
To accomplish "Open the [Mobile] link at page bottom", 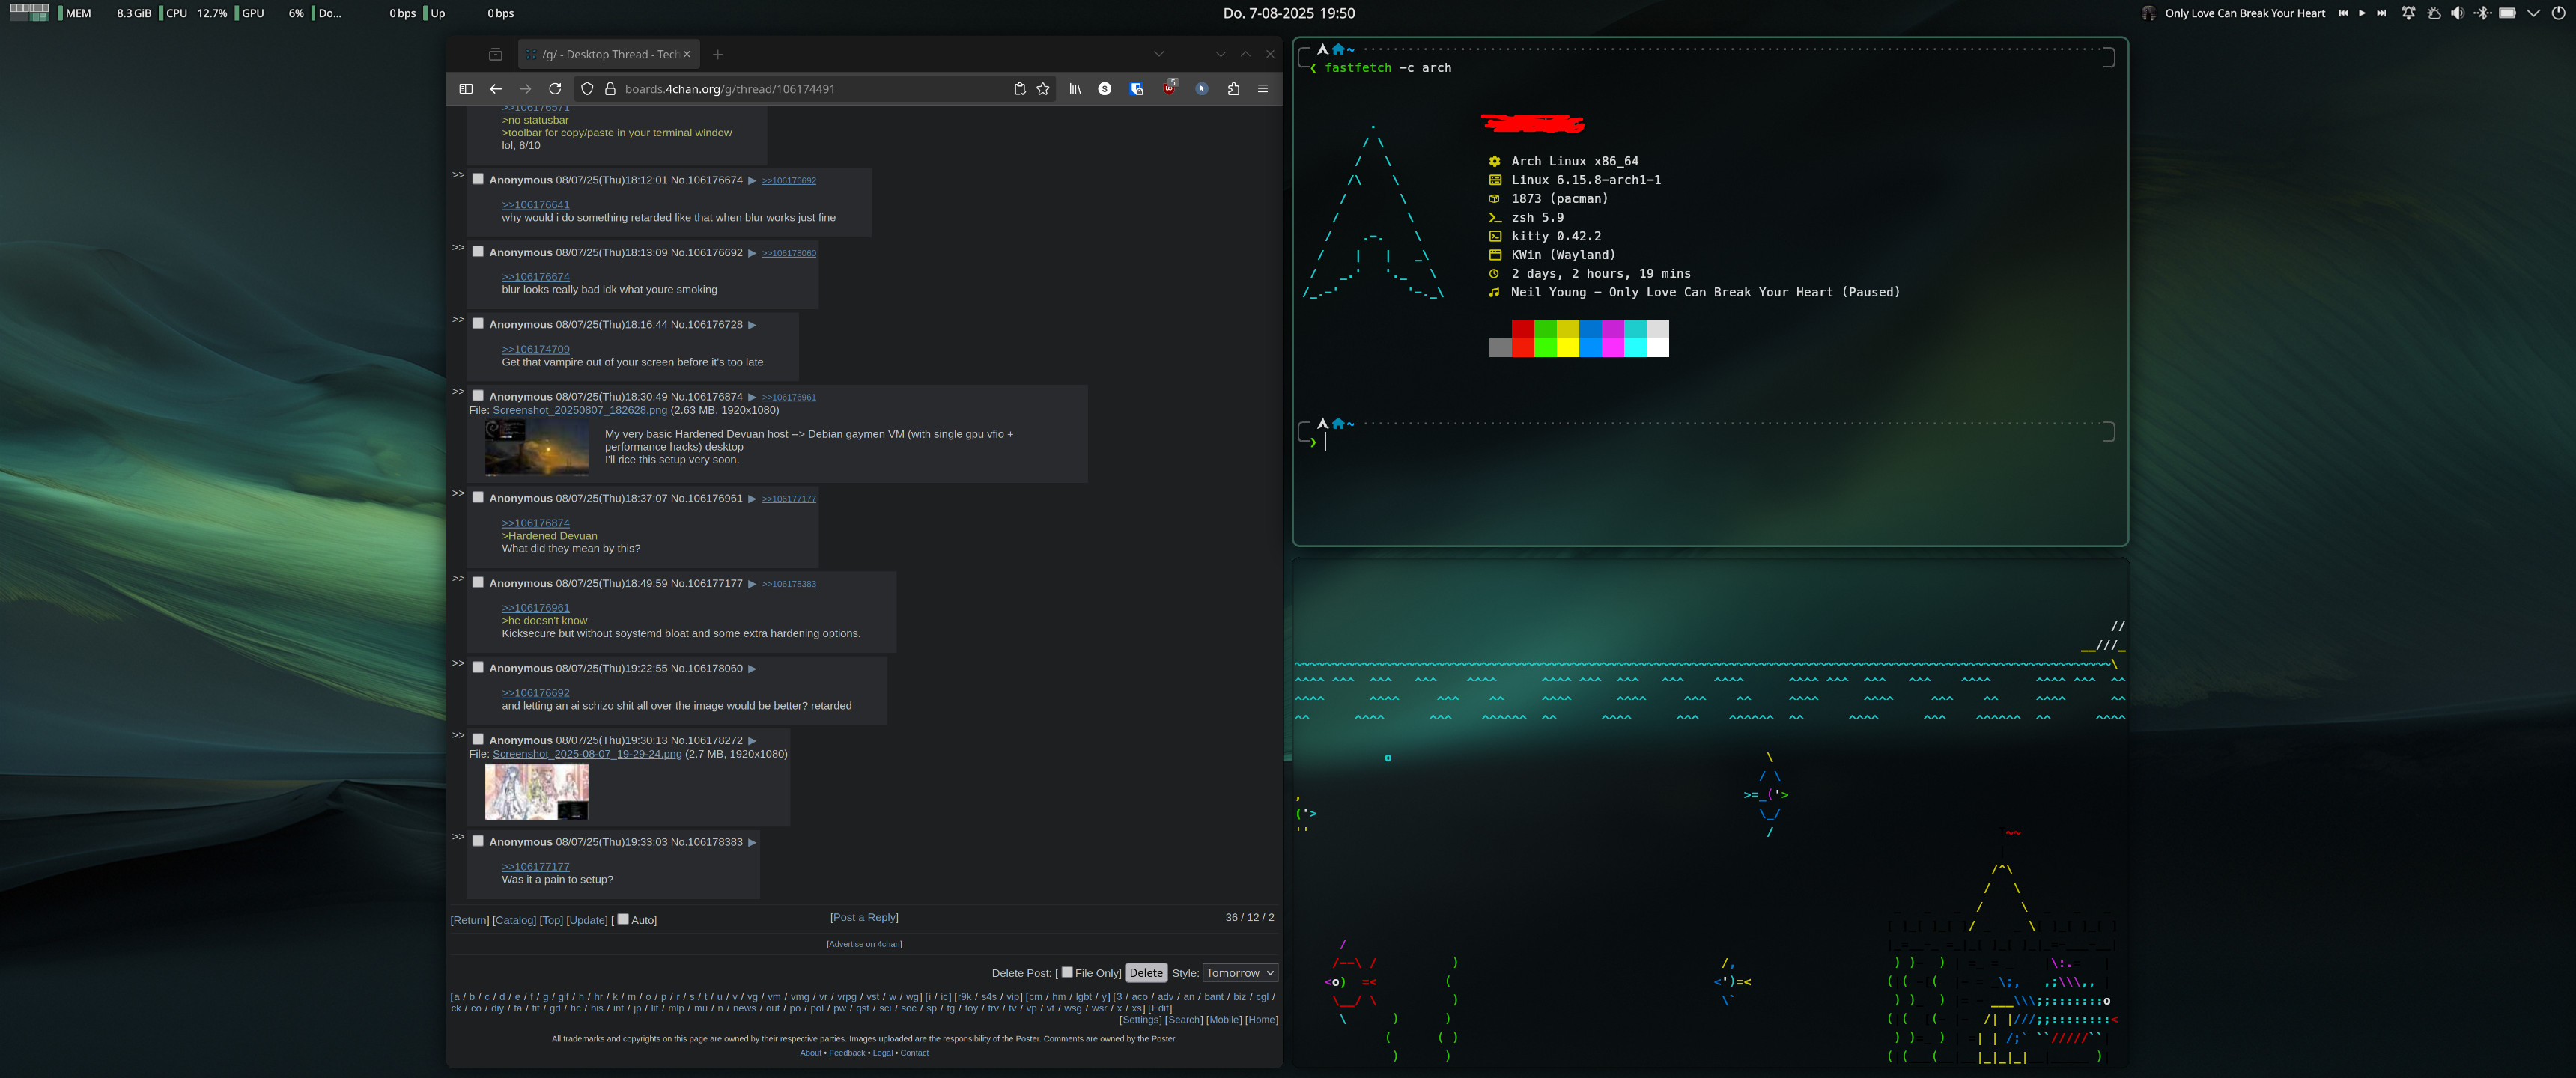I will (1224, 1020).
